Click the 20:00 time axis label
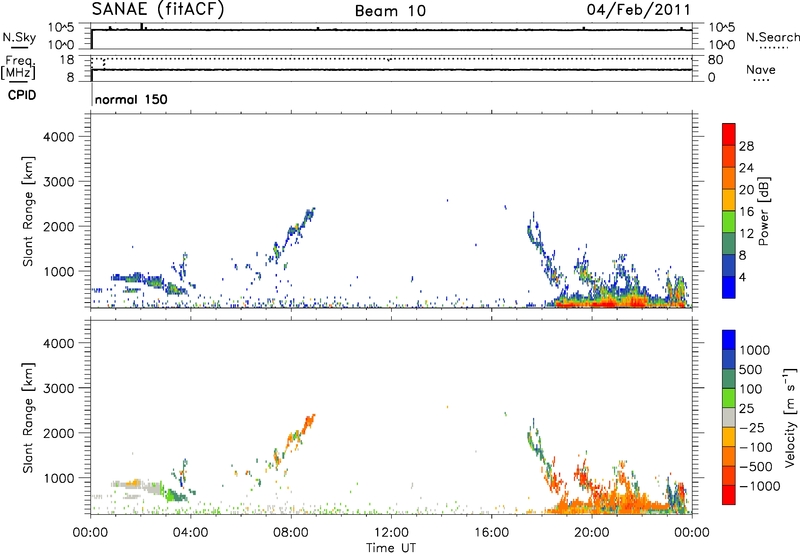The image size is (800, 554). (592, 533)
